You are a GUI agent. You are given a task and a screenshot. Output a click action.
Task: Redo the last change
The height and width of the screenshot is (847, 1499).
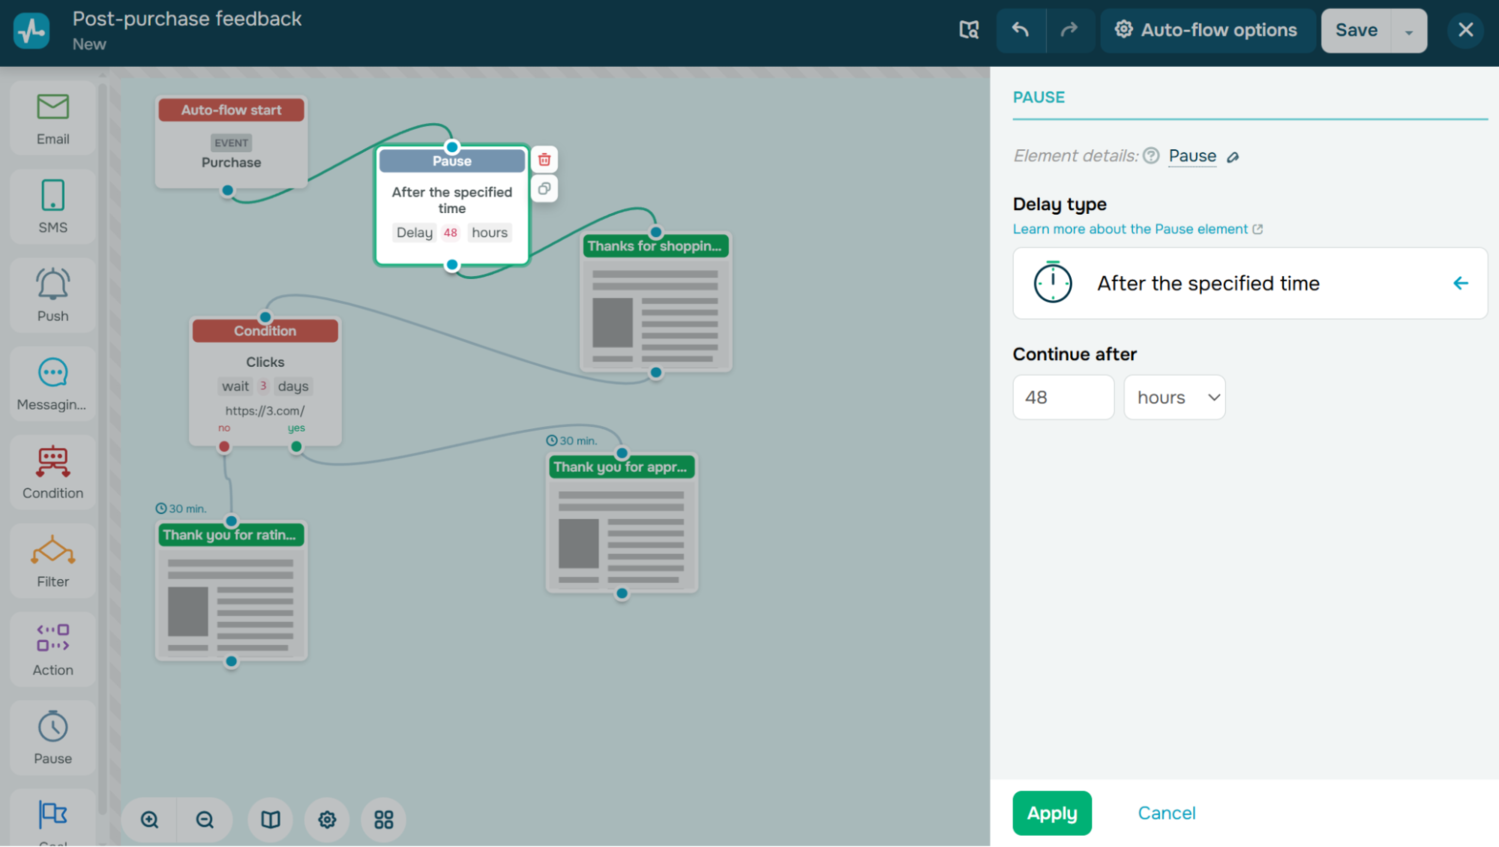[x=1069, y=30]
